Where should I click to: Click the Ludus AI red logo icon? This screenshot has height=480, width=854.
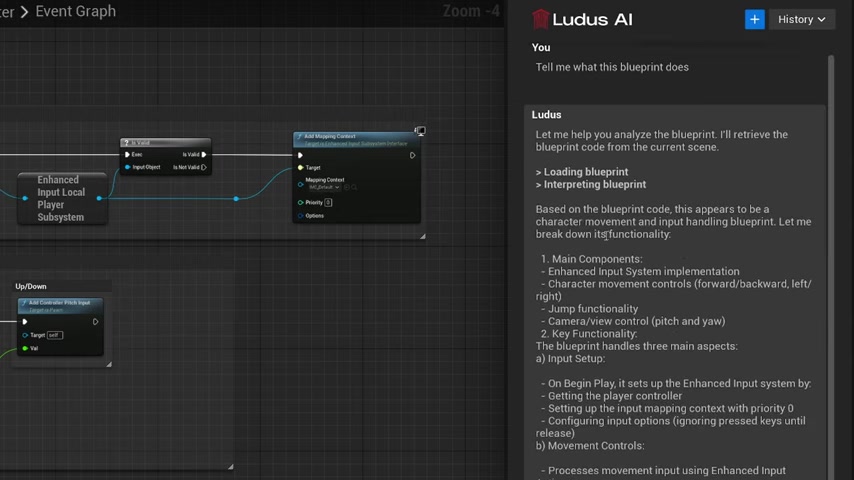click(x=540, y=19)
